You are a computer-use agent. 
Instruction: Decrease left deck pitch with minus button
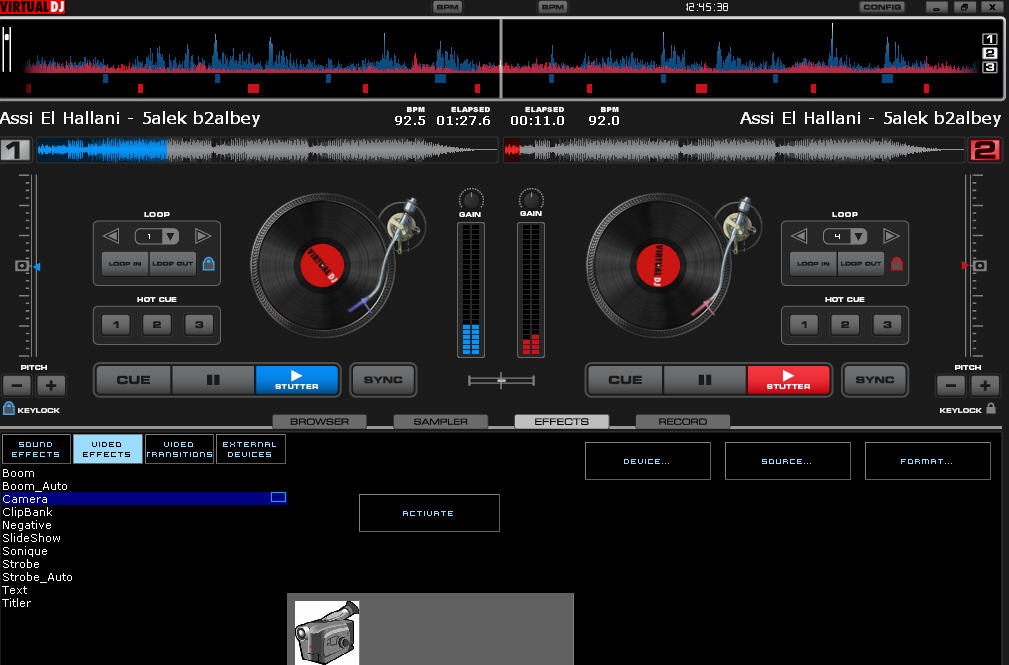coord(17,386)
